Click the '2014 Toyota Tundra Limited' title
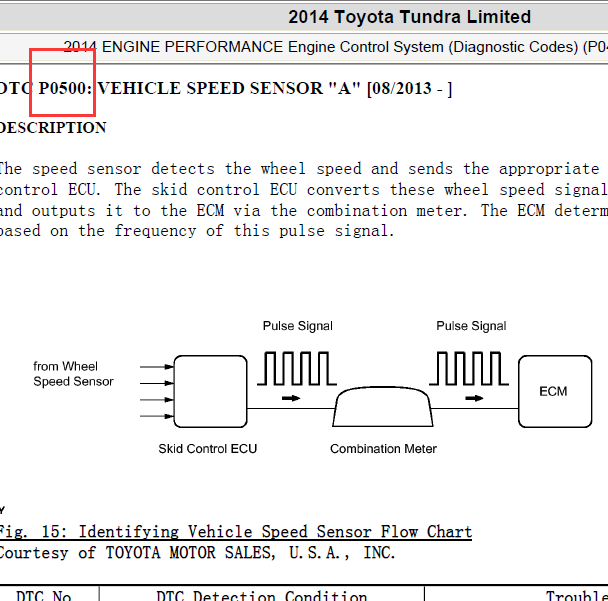The image size is (608, 601). (409, 17)
